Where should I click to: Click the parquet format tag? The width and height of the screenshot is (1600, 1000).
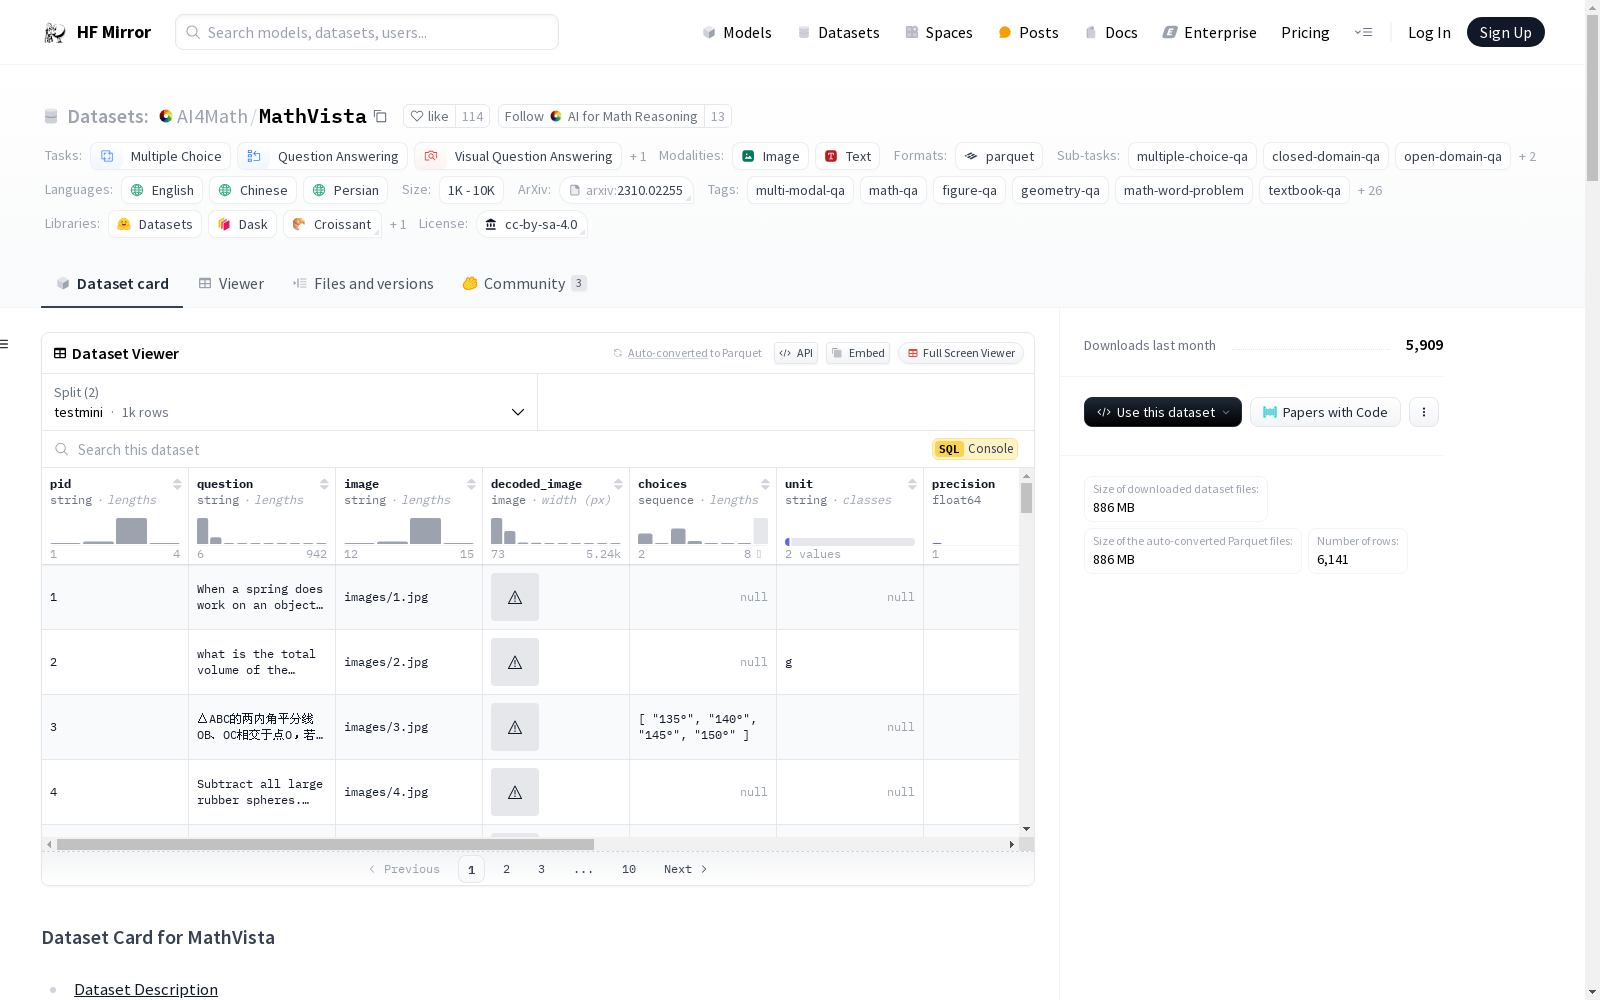(999, 156)
